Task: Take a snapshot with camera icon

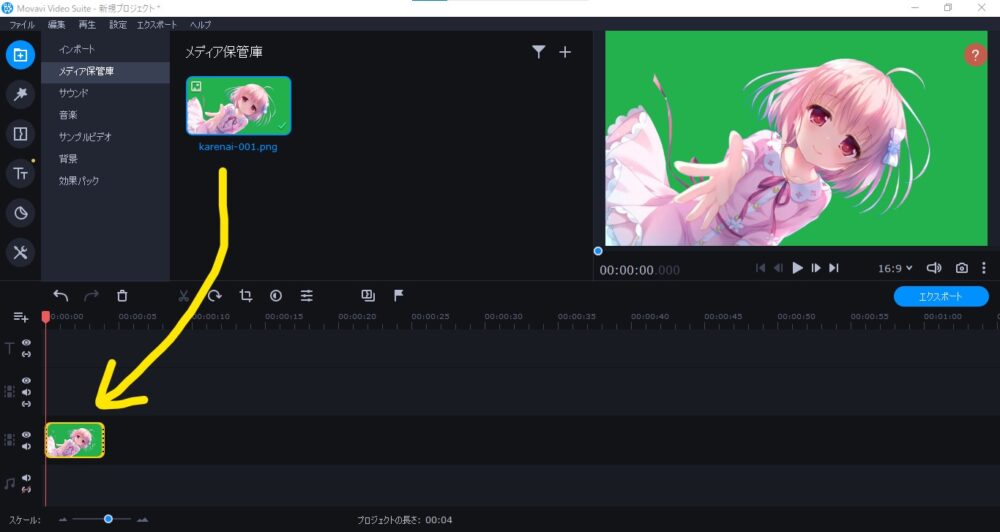Action: (962, 268)
